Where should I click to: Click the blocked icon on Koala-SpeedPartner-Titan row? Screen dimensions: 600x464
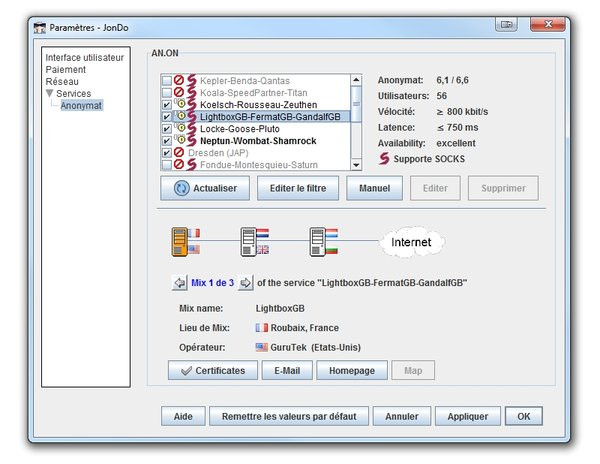click(x=179, y=92)
